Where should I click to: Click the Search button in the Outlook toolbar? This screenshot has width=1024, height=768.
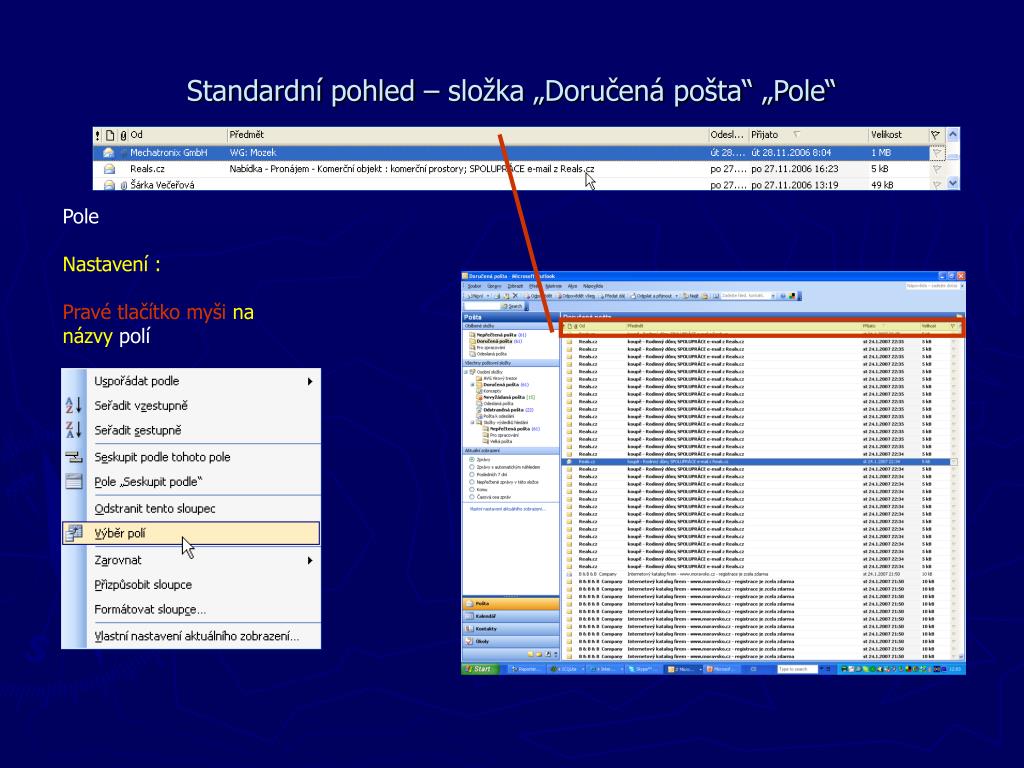[x=512, y=306]
